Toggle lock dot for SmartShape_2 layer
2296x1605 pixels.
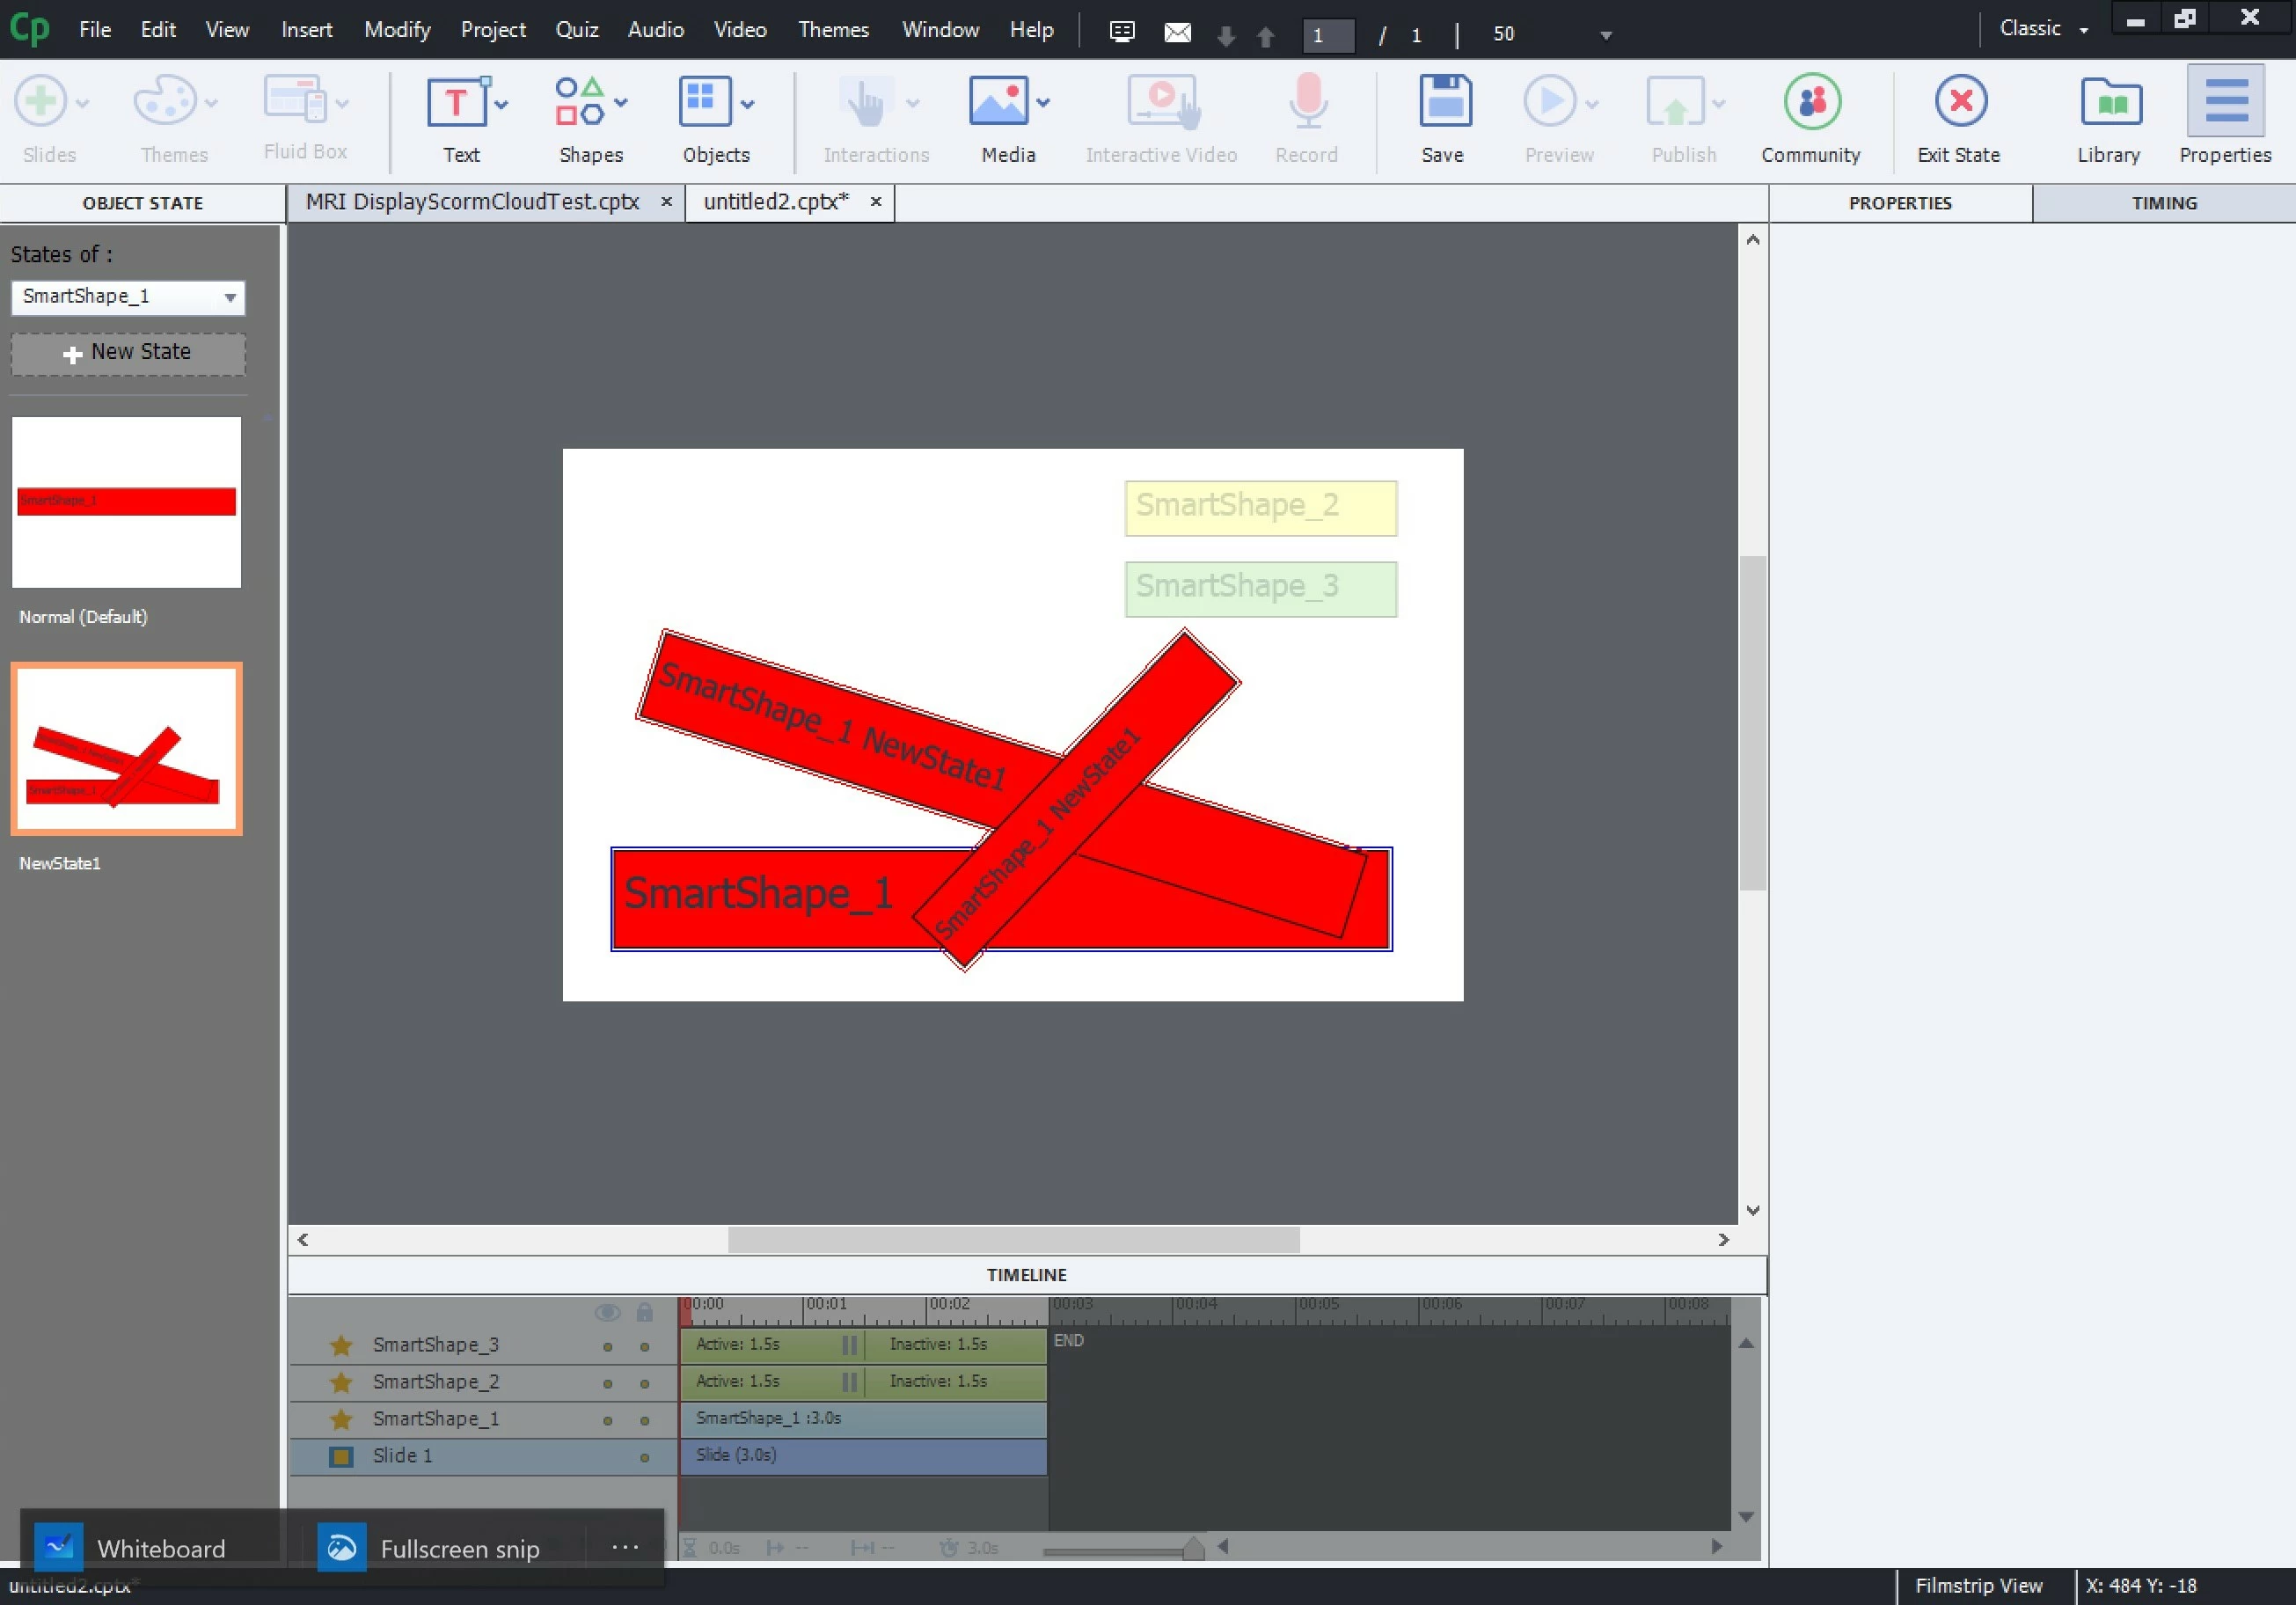pos(645,1384)
